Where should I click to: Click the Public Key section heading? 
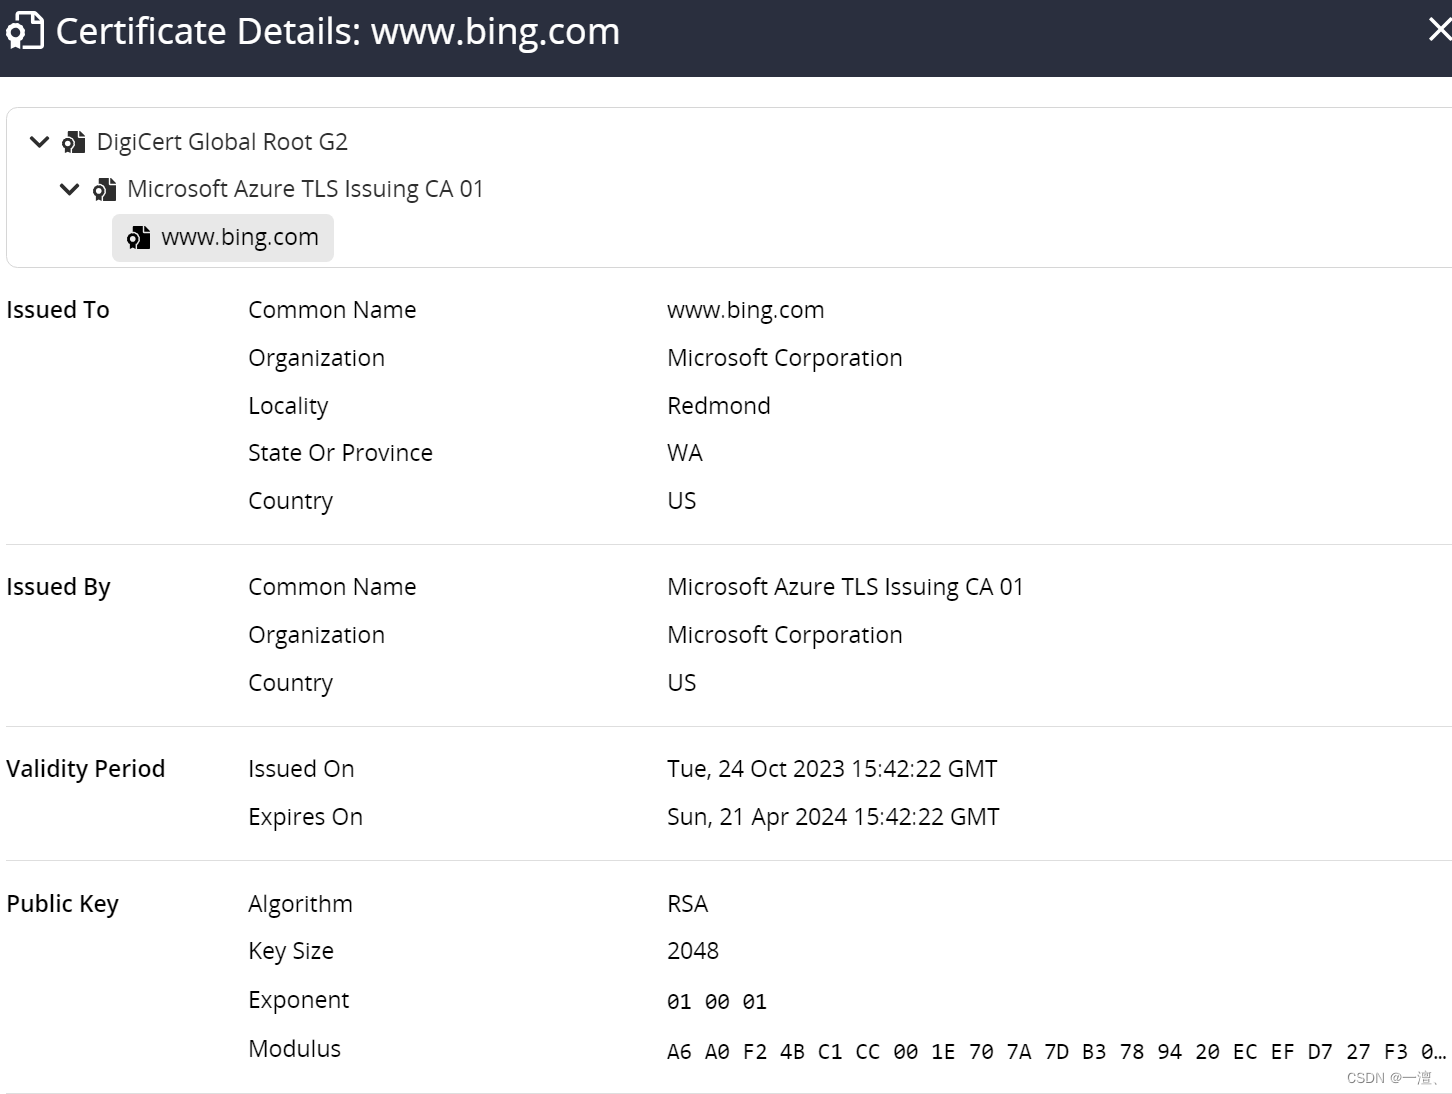[x=62, y=904]
